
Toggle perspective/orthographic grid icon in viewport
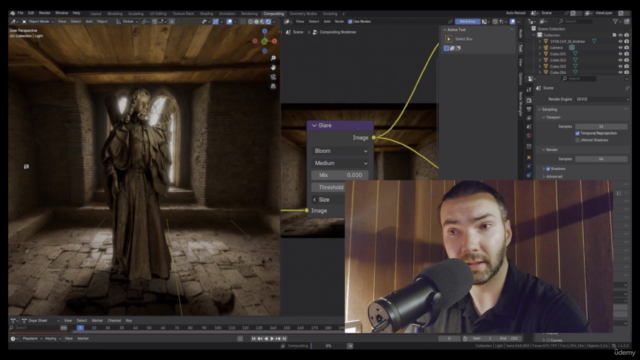click(273, 87)
